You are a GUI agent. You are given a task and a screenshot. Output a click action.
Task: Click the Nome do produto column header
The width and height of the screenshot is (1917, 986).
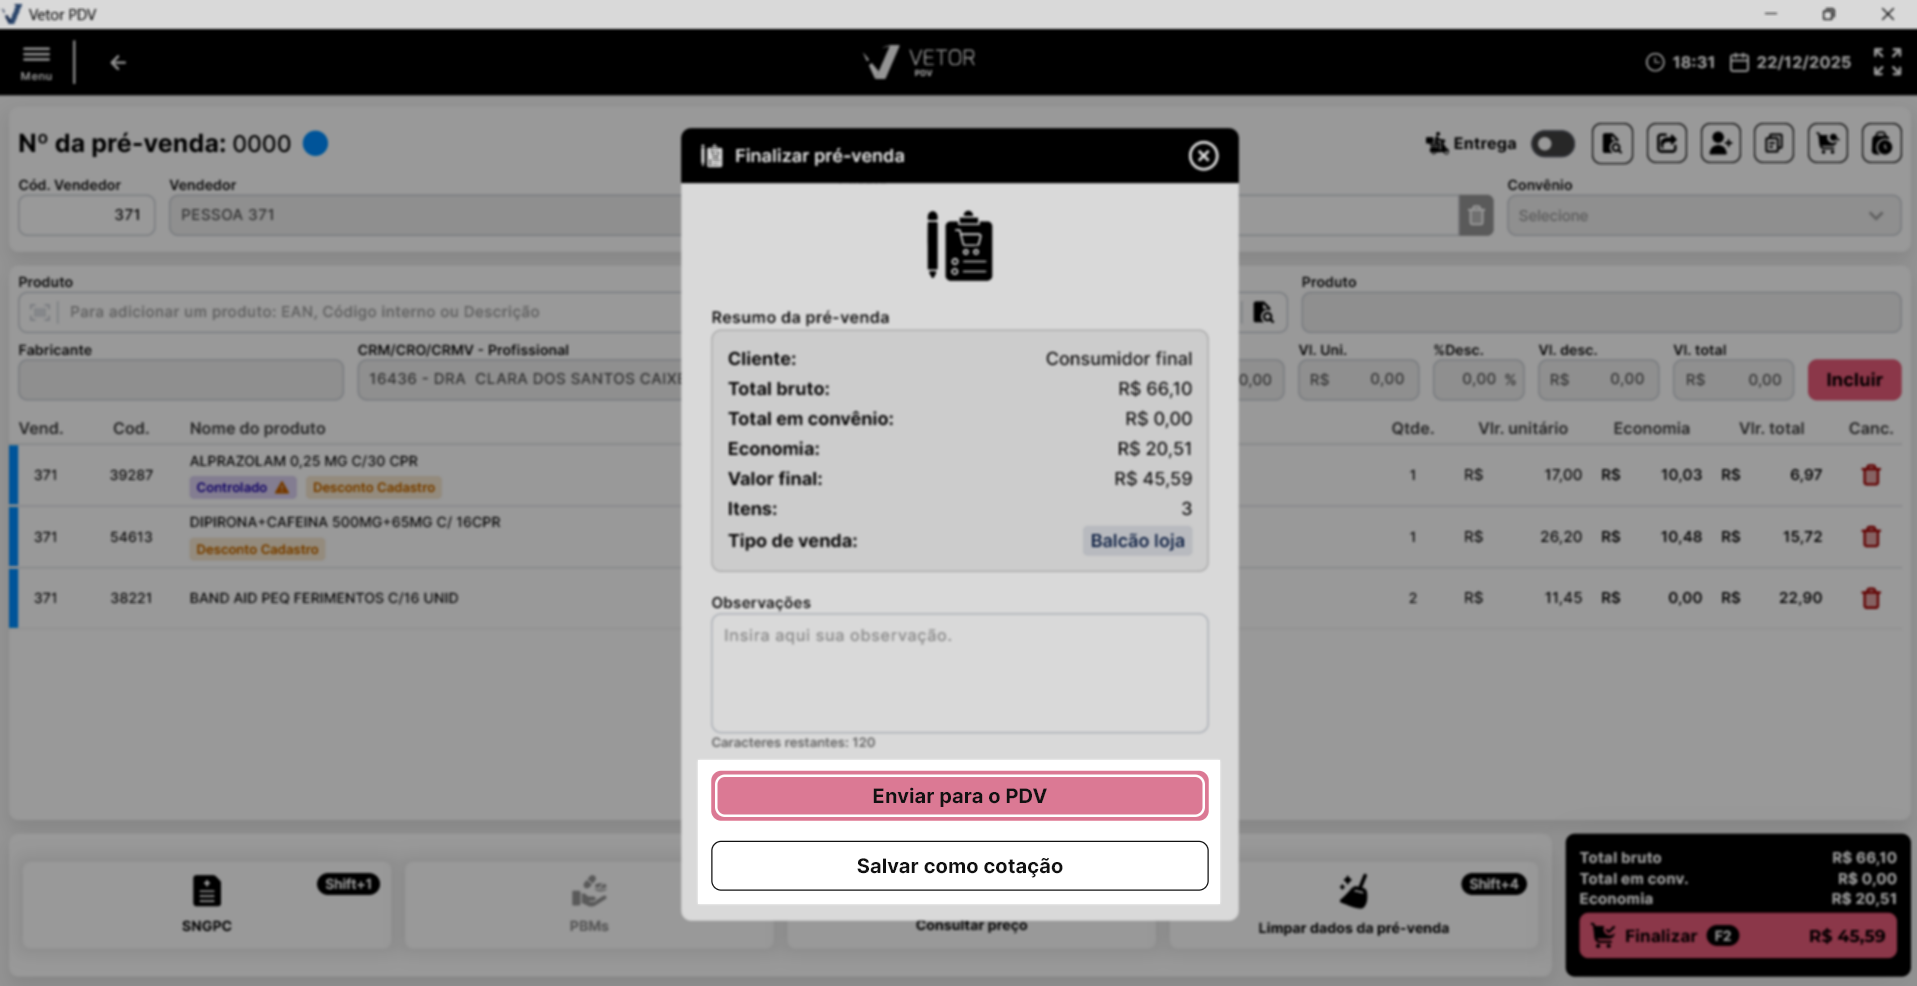click(258, 428)
